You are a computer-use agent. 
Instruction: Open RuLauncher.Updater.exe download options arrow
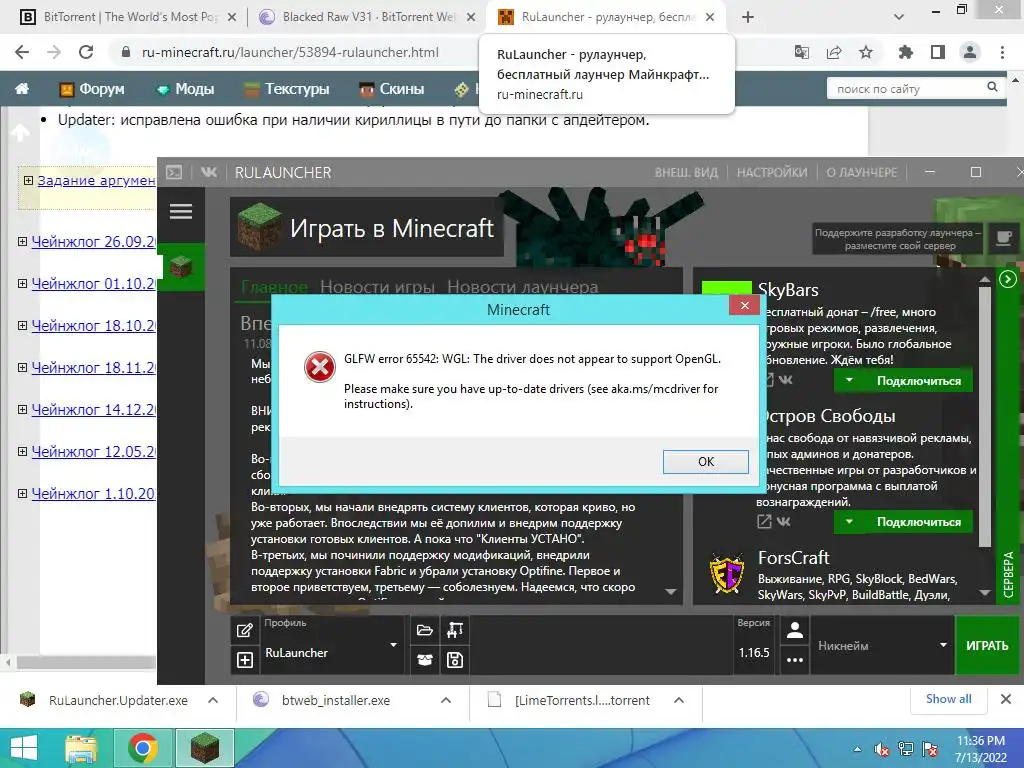[212, 700]
